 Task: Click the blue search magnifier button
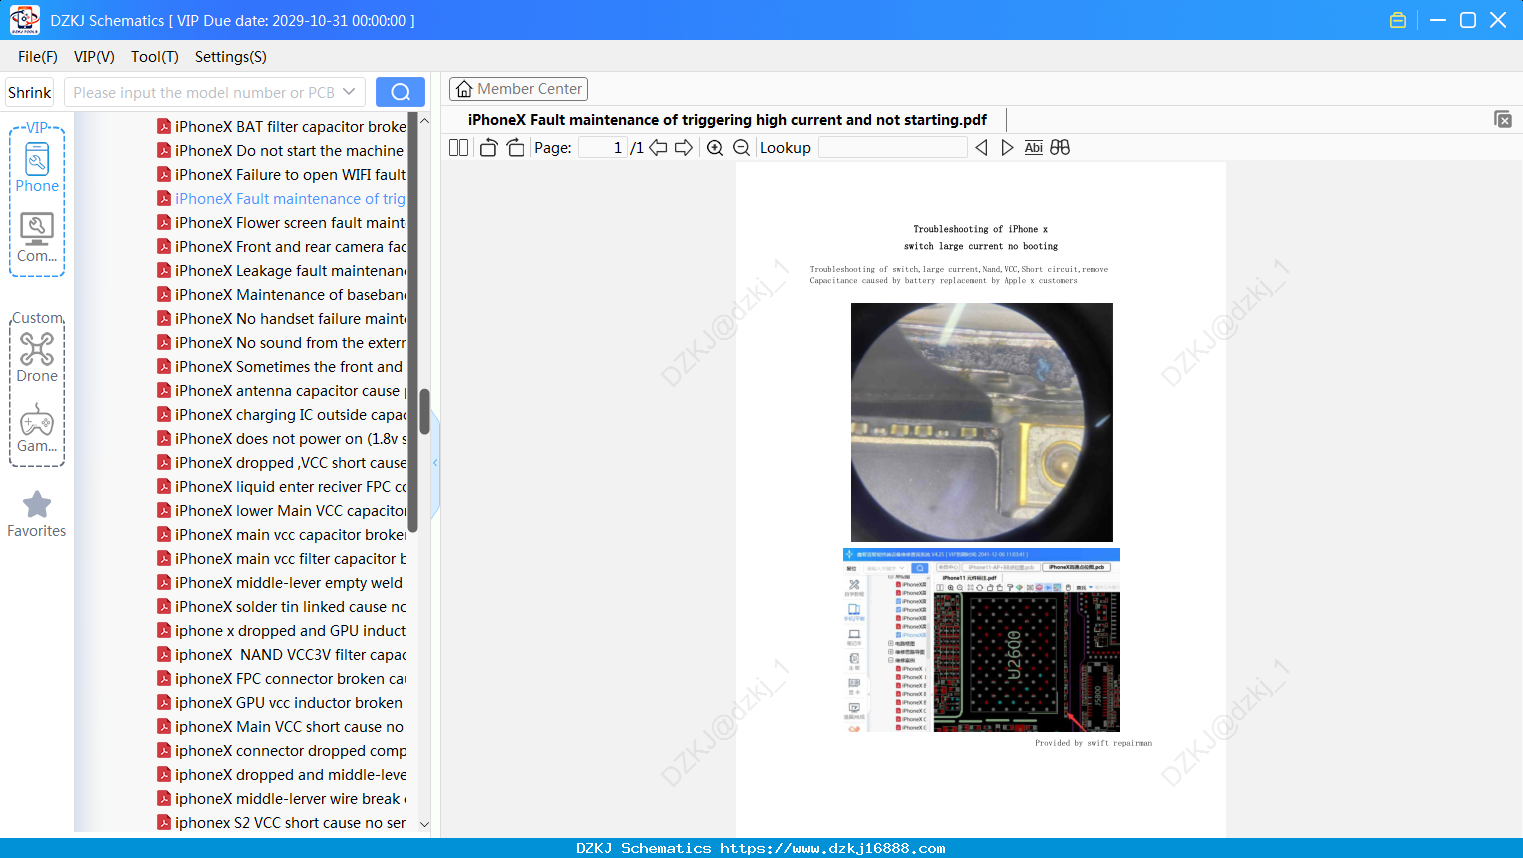400,92
